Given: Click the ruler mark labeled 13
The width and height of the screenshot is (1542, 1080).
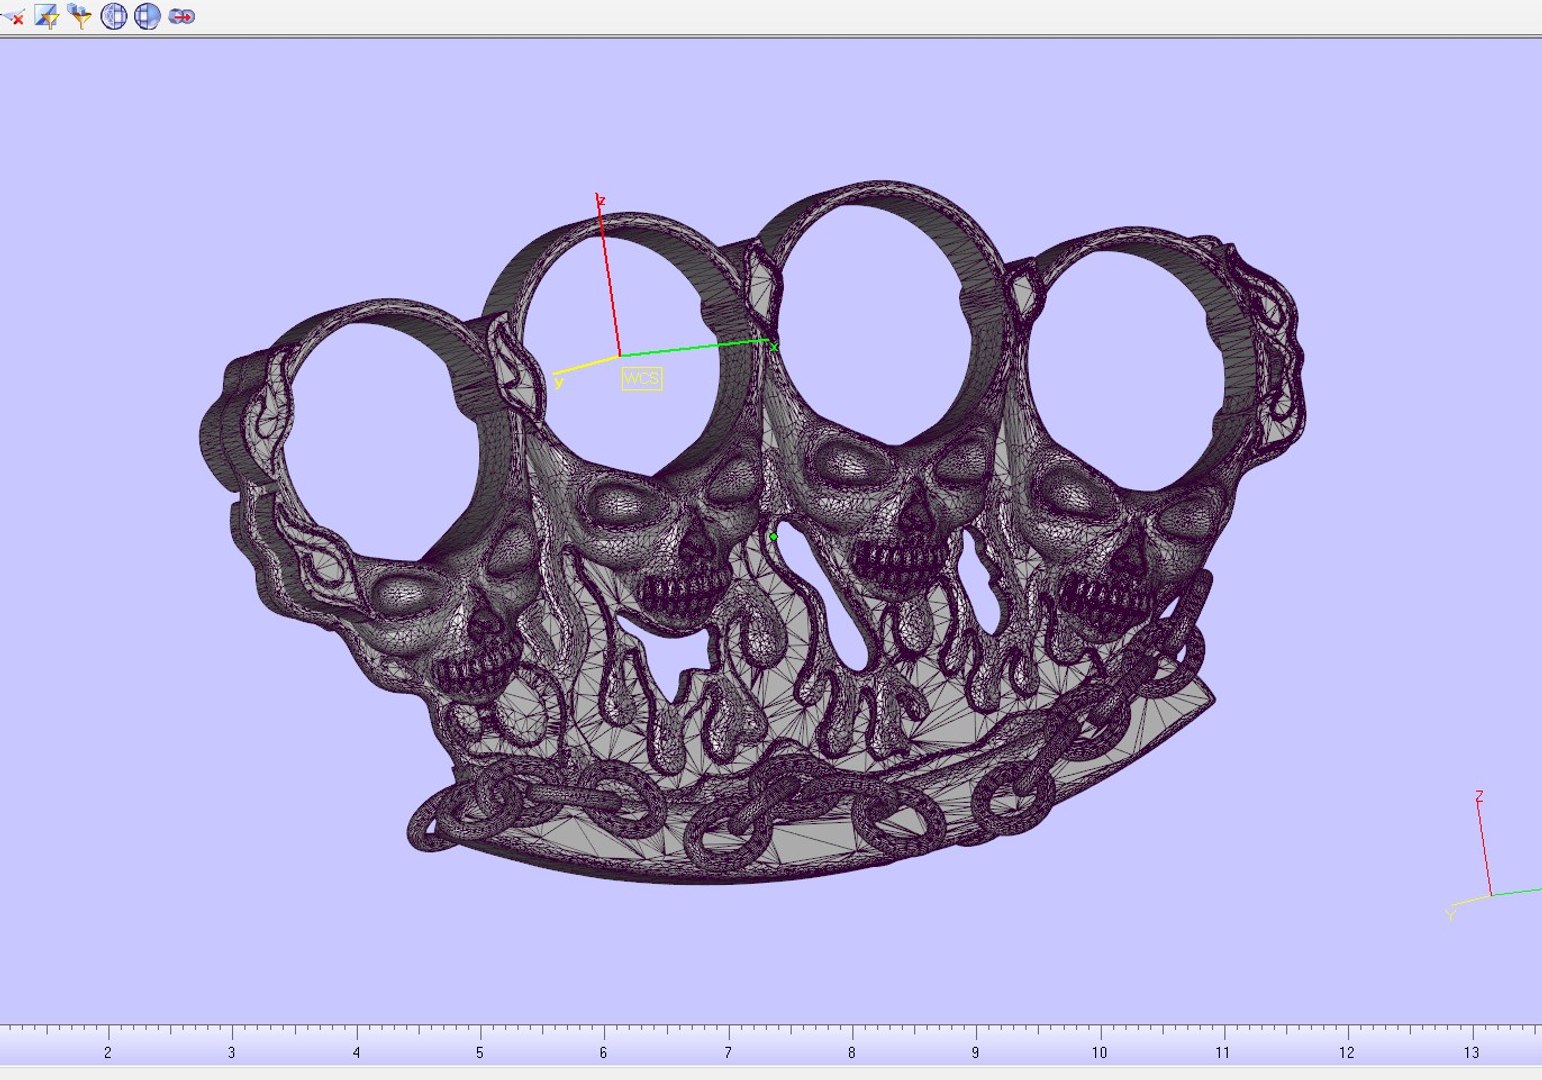Looking at the screenshot, I should click(1471, 1052).
